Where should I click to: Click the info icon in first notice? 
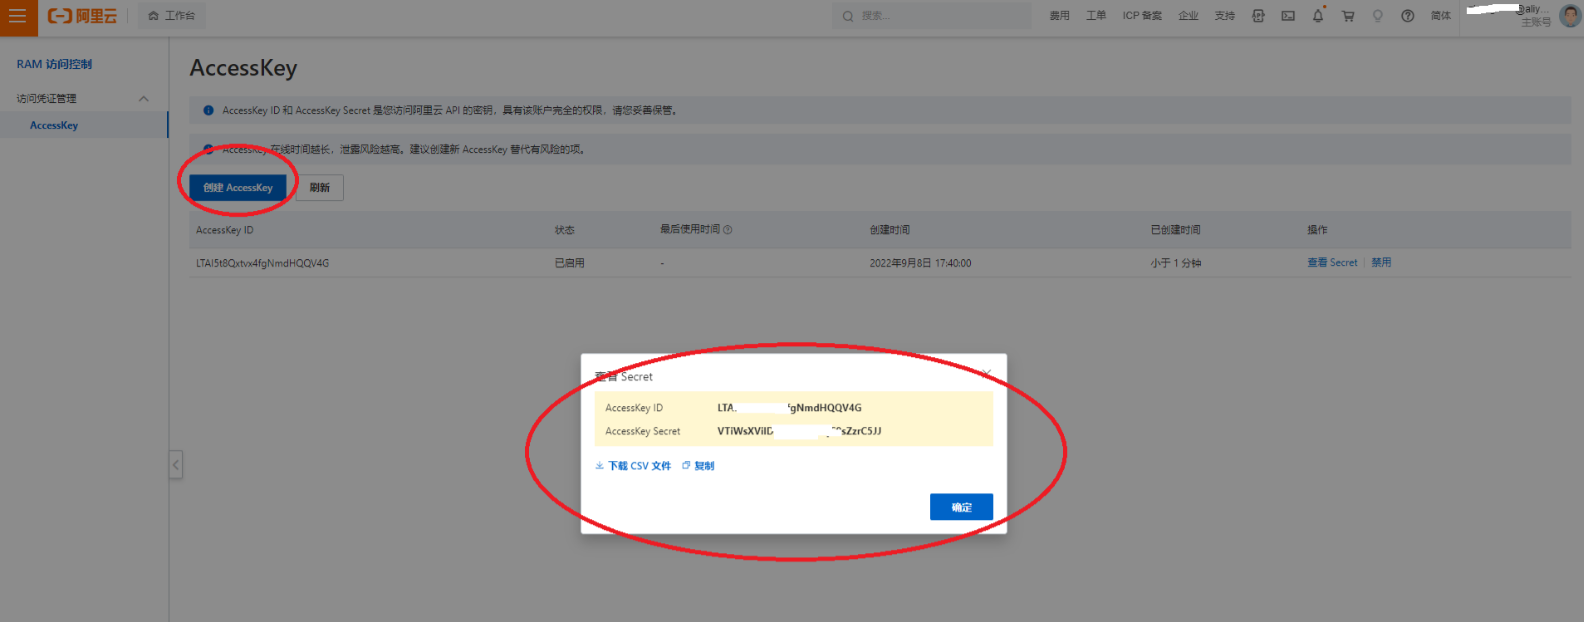tap(208, 110)
